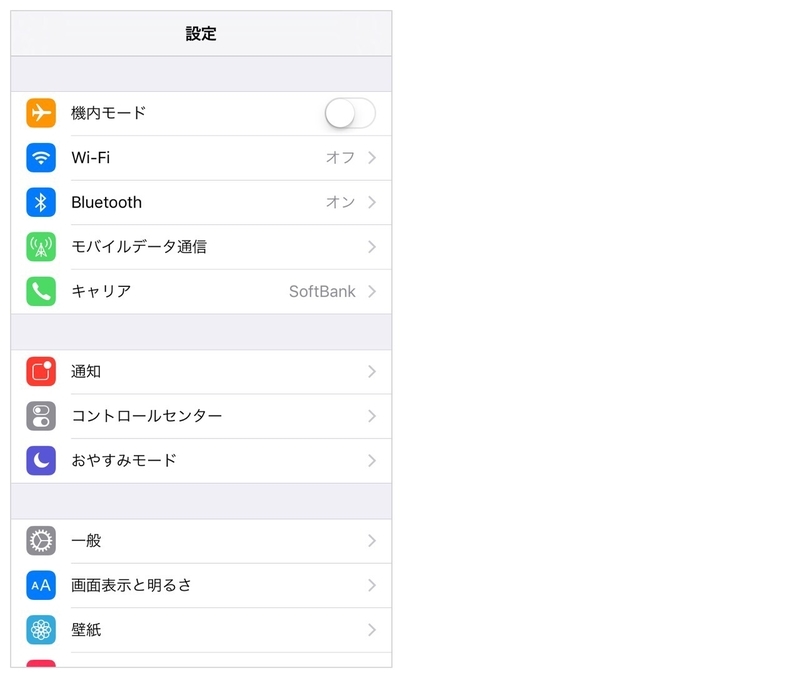Tap the red notifications icon
This screenshot has height=678, width=800.
coord(41,371)
